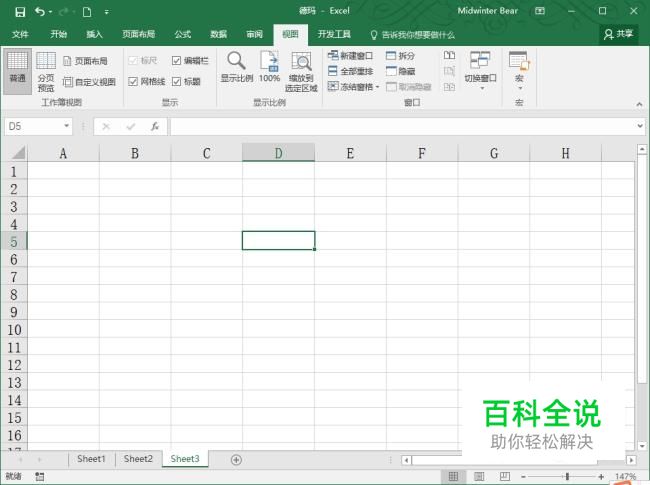650x485 pixels.
Task: Click the formula bar input field
Action: pos(403,126)
